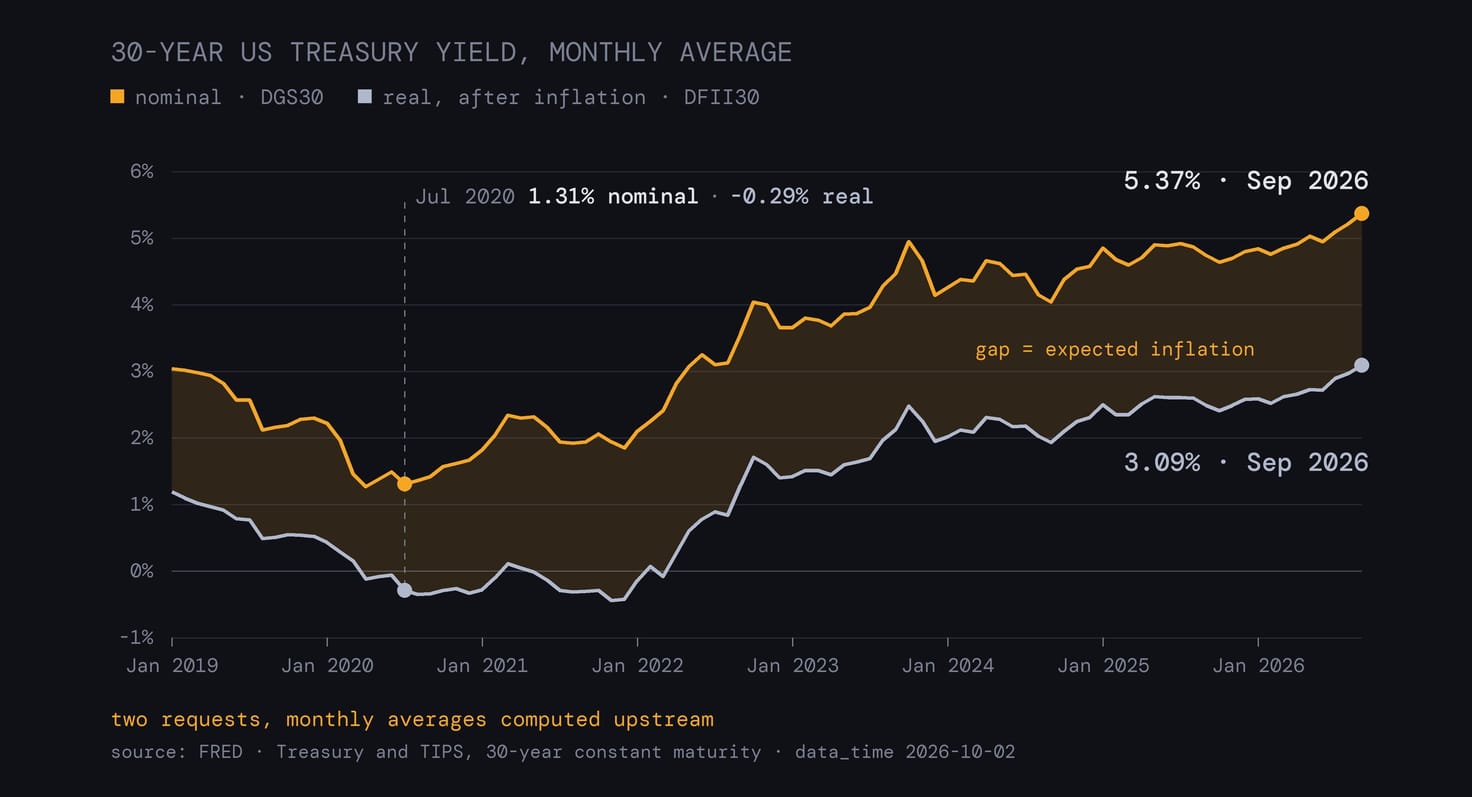Click the Jan 2020 x-axis label
The width and height of the screenshot is (1472, 797).
point(327,665)
